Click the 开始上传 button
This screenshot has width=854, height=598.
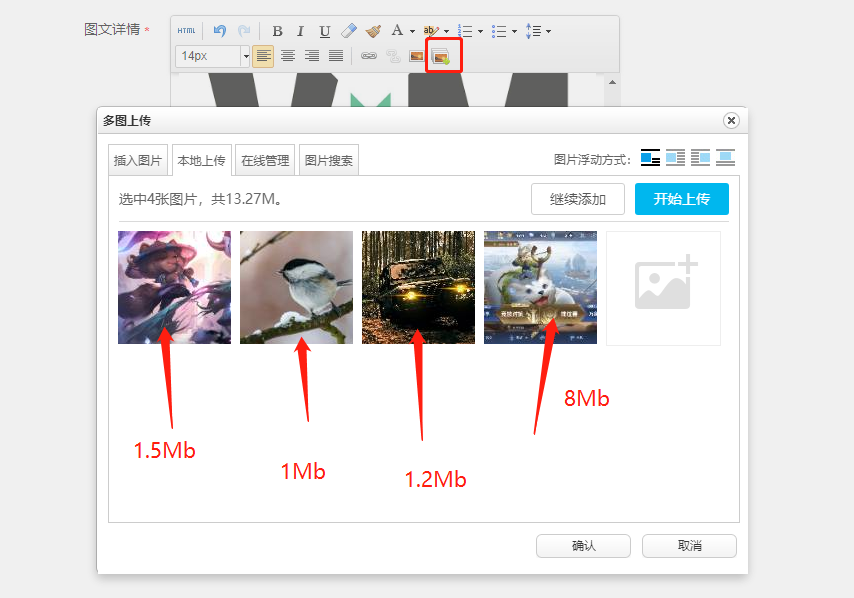point(681,199)
